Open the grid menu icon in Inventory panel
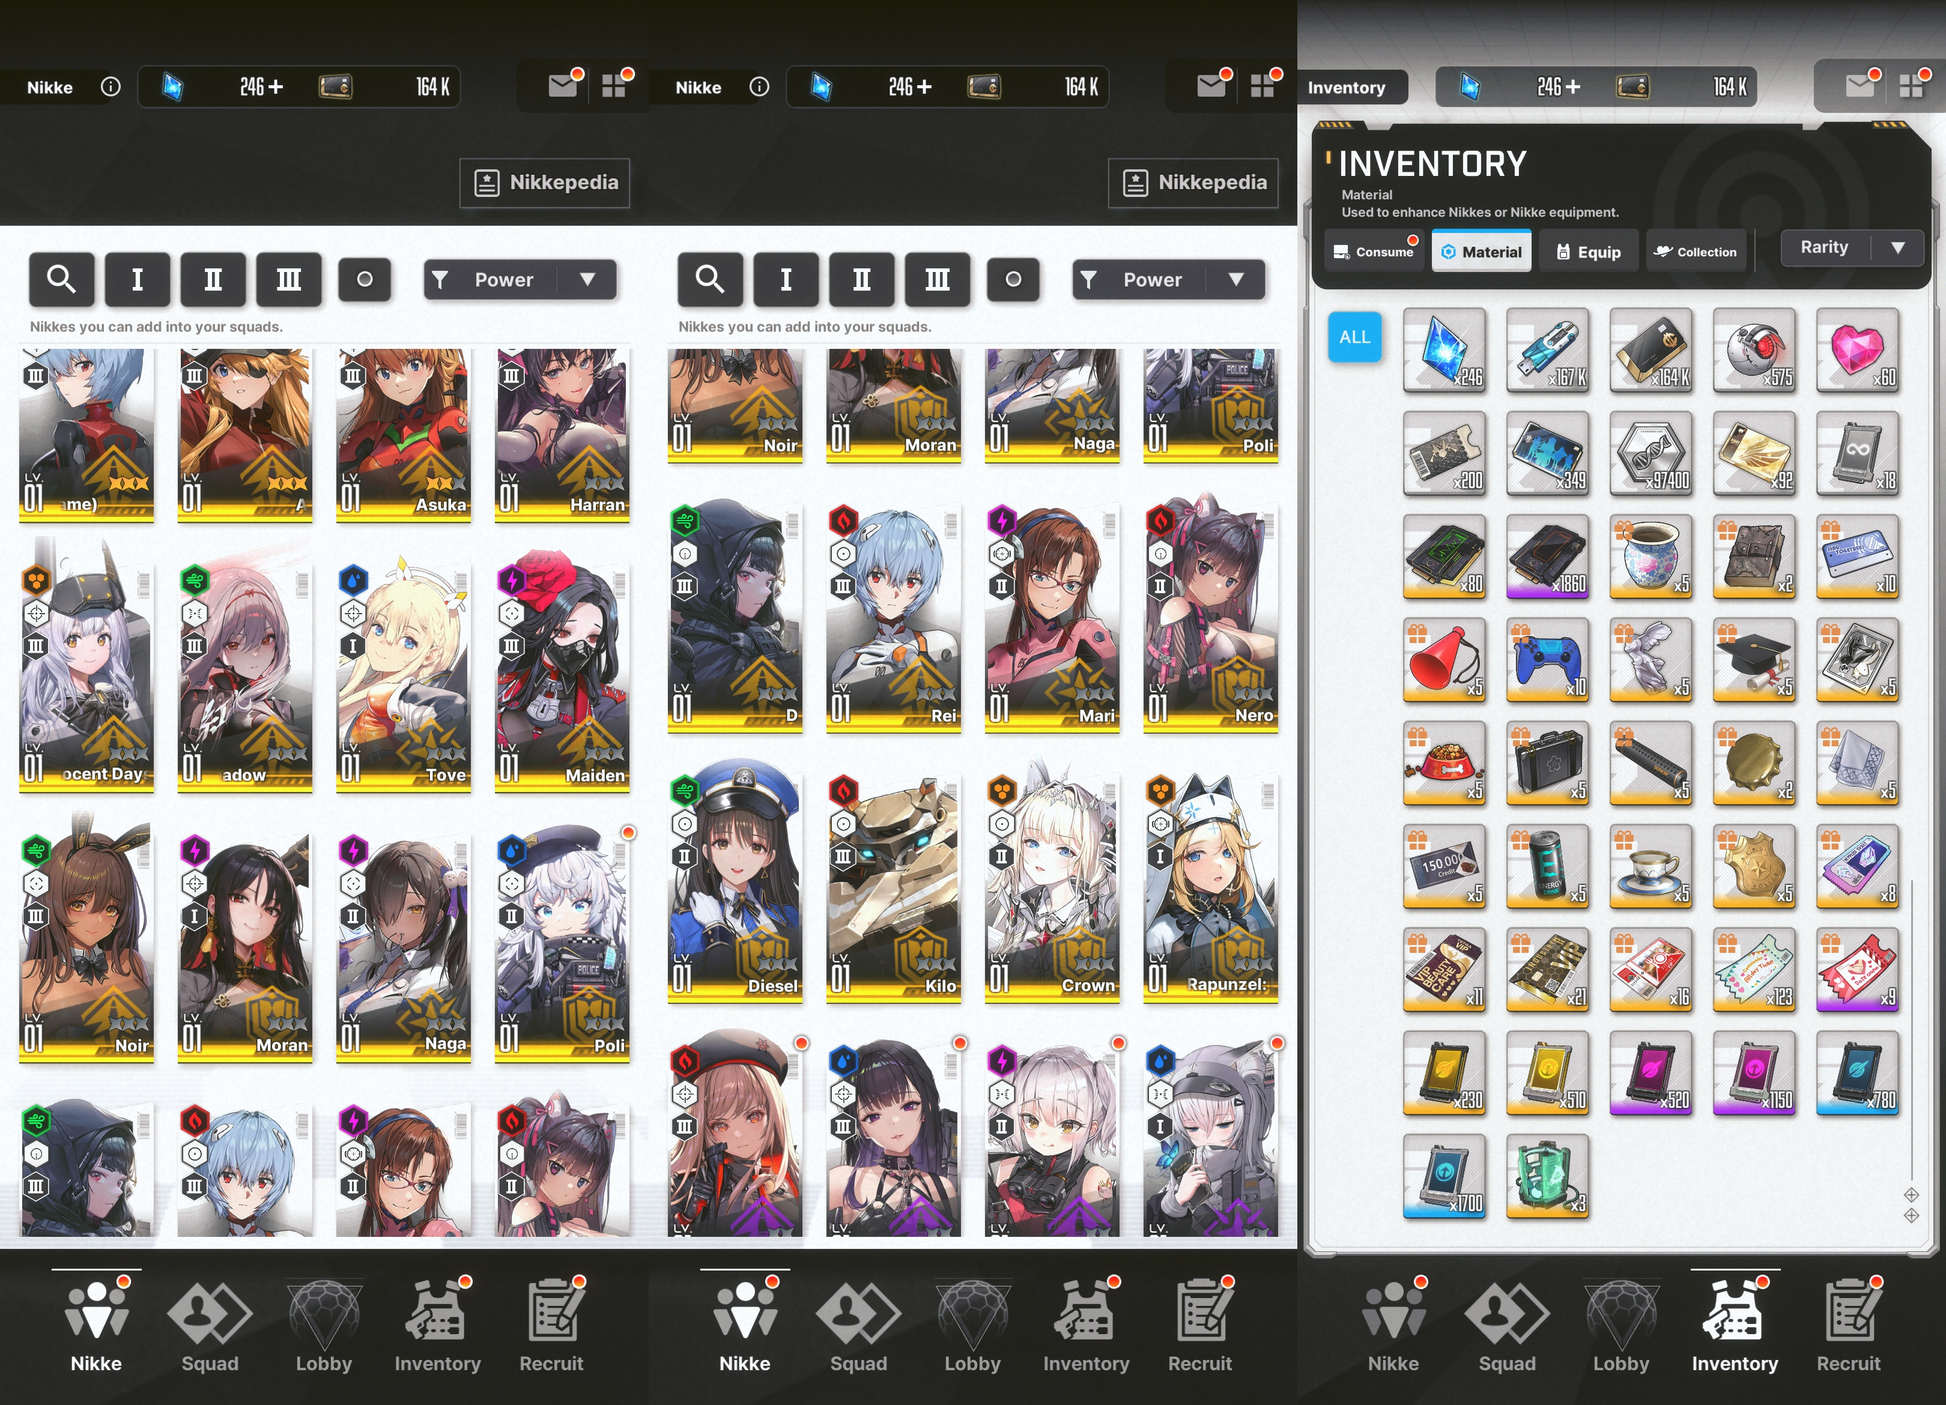The height and width of the screenshot is (1405, 1946). pos(1912,86)
